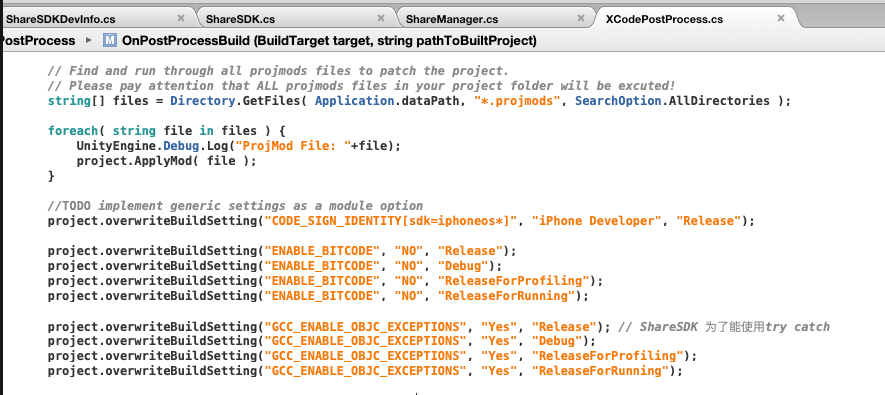Viewport: 885px width, 395px height.
Task: Click the "*.projmods" string literal
Action: 518,101
